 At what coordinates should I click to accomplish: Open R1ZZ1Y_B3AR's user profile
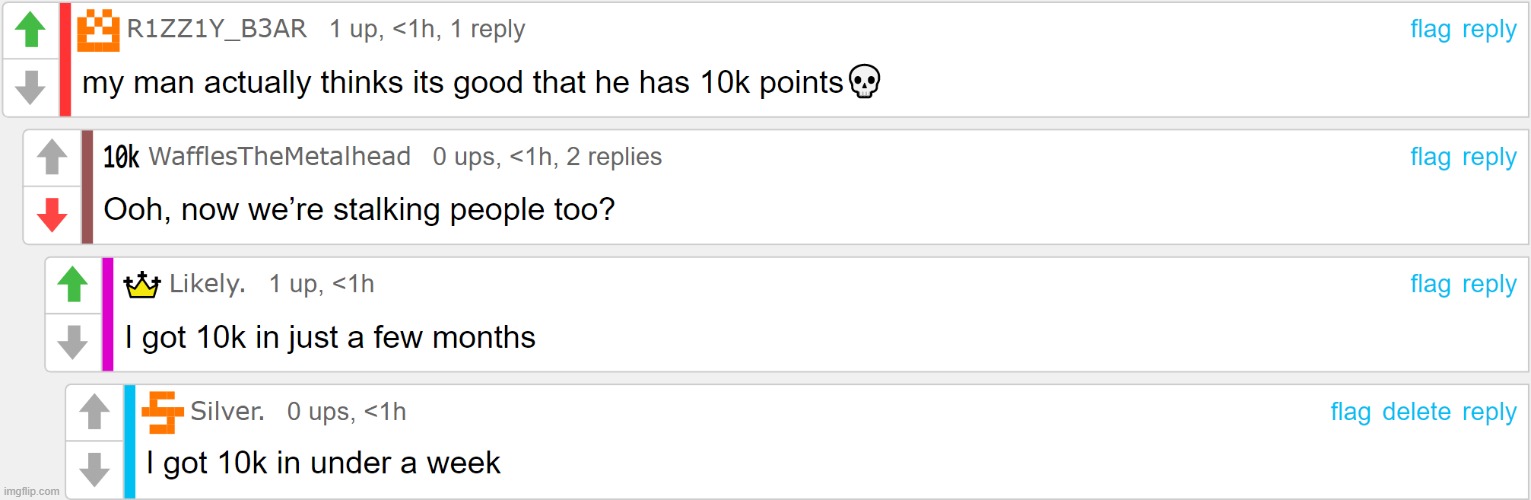click(x=217, y=30)
